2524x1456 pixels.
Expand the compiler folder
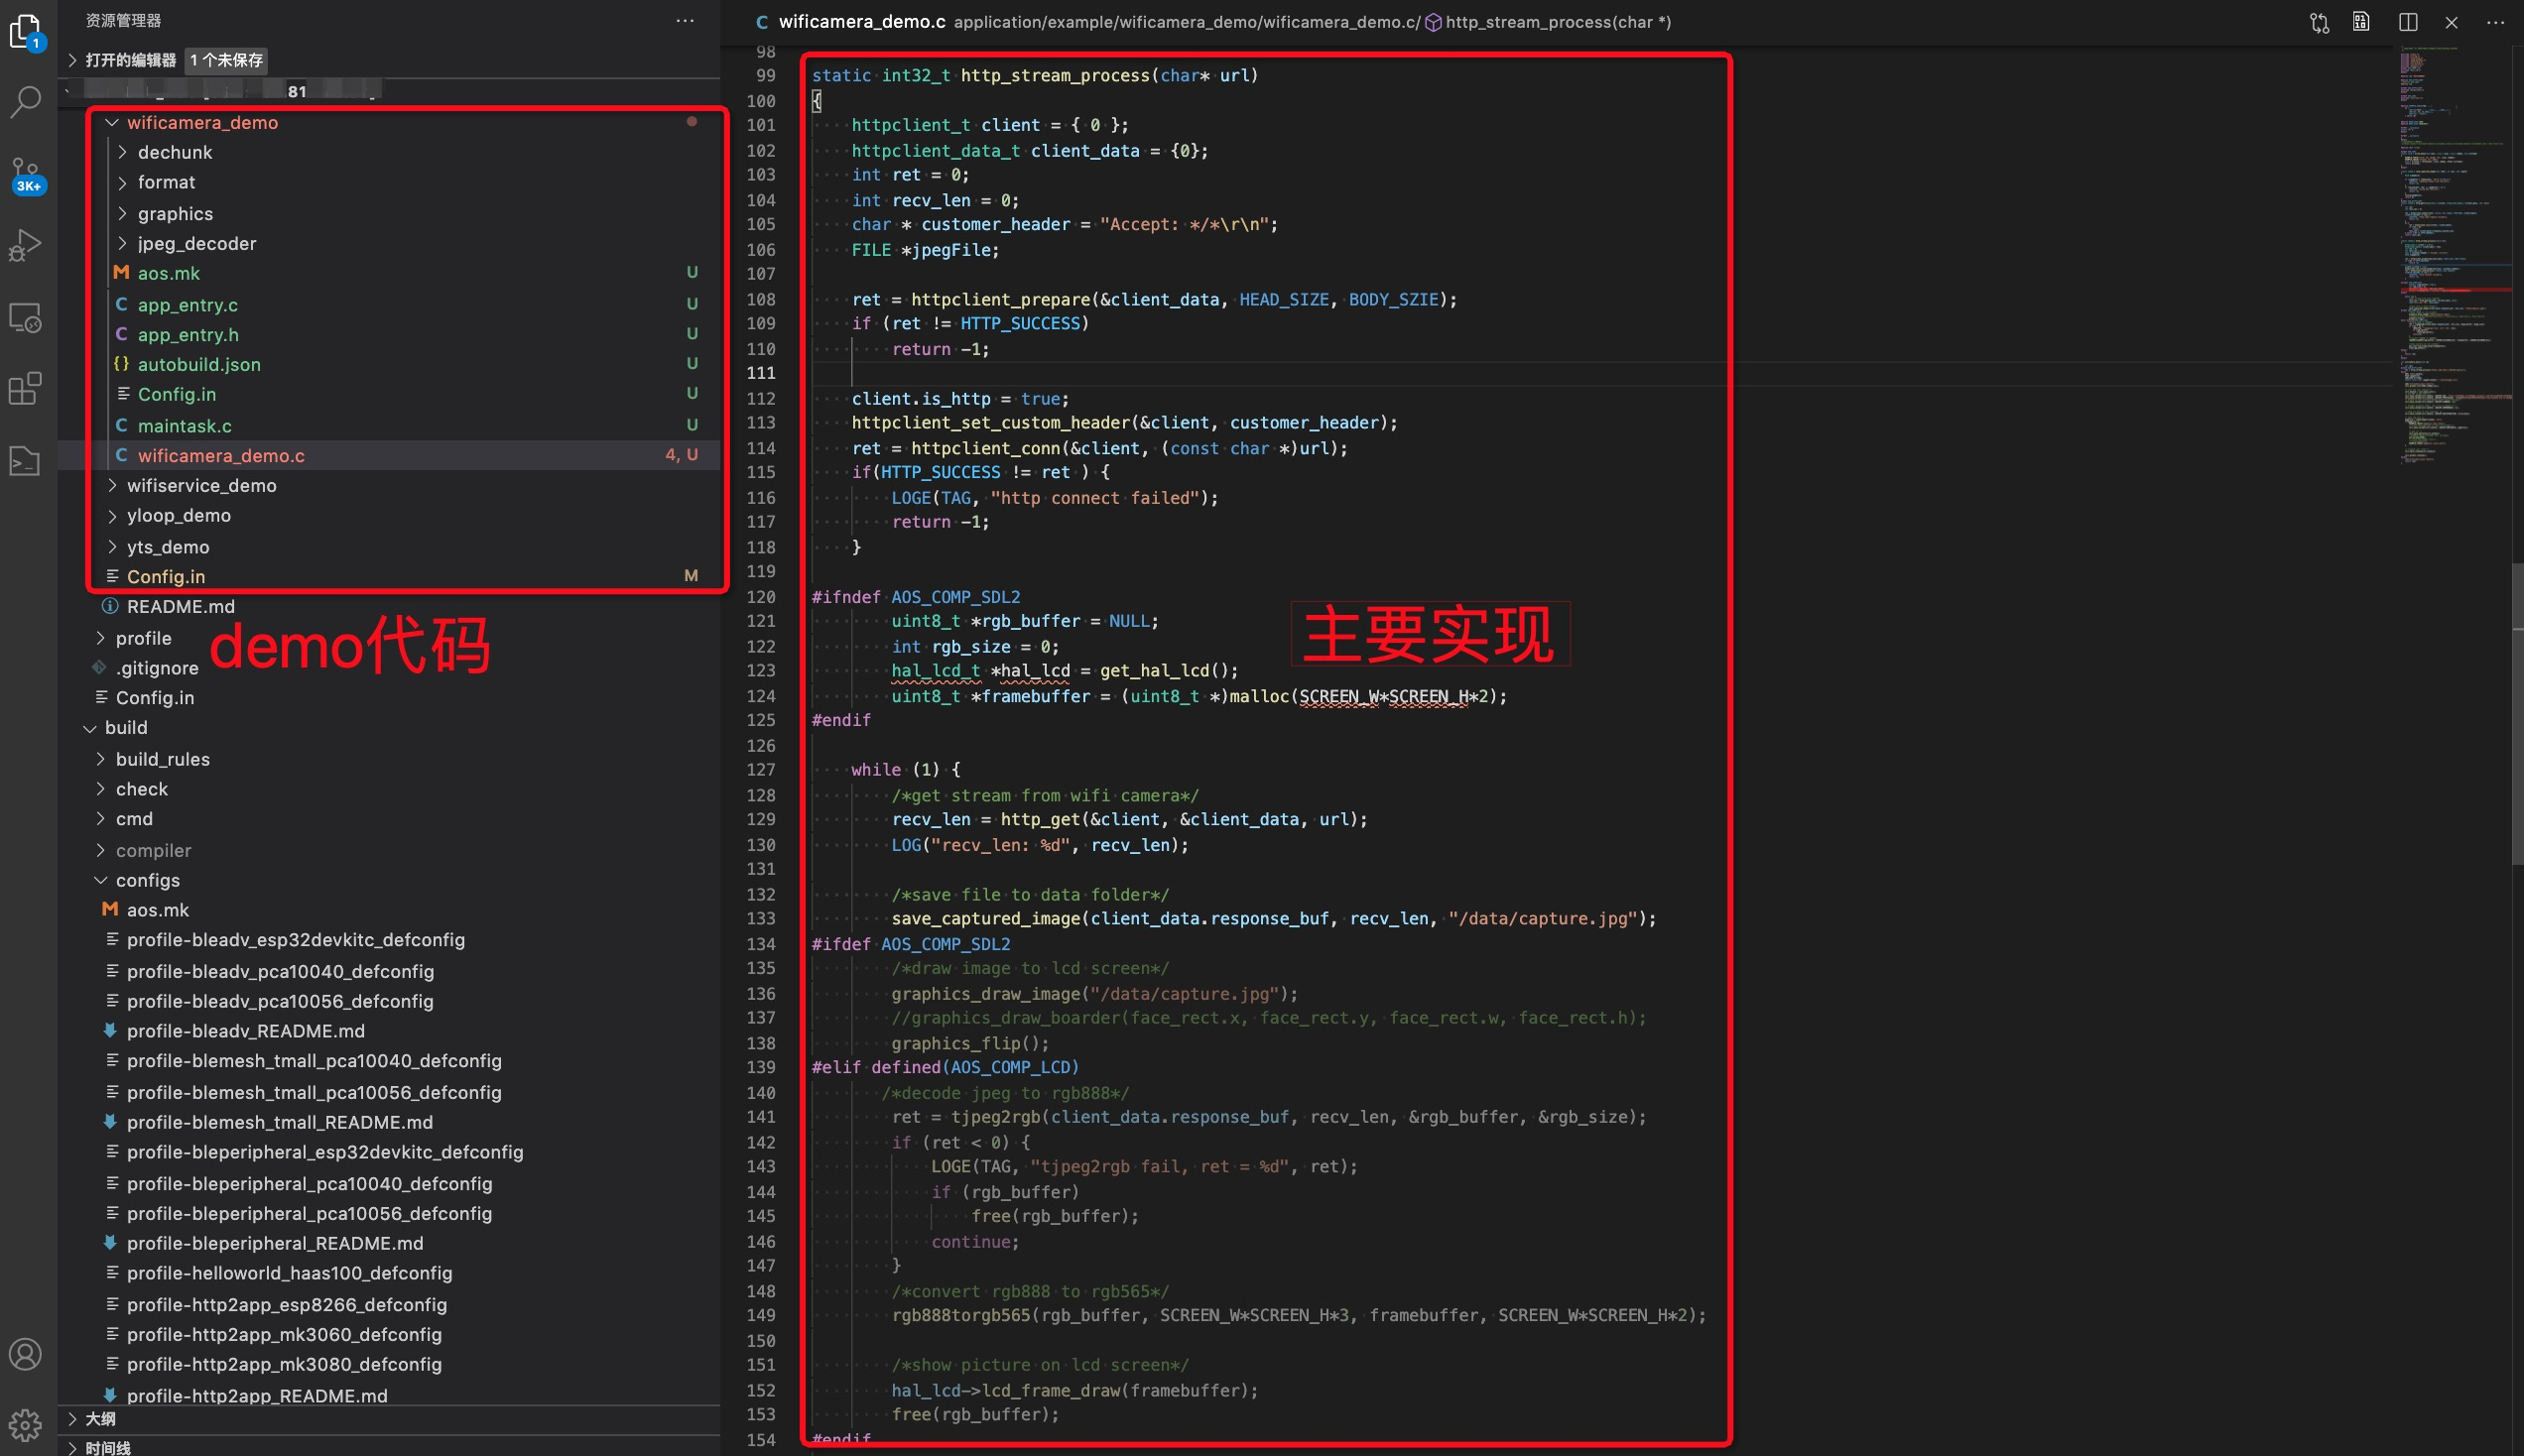101,849
